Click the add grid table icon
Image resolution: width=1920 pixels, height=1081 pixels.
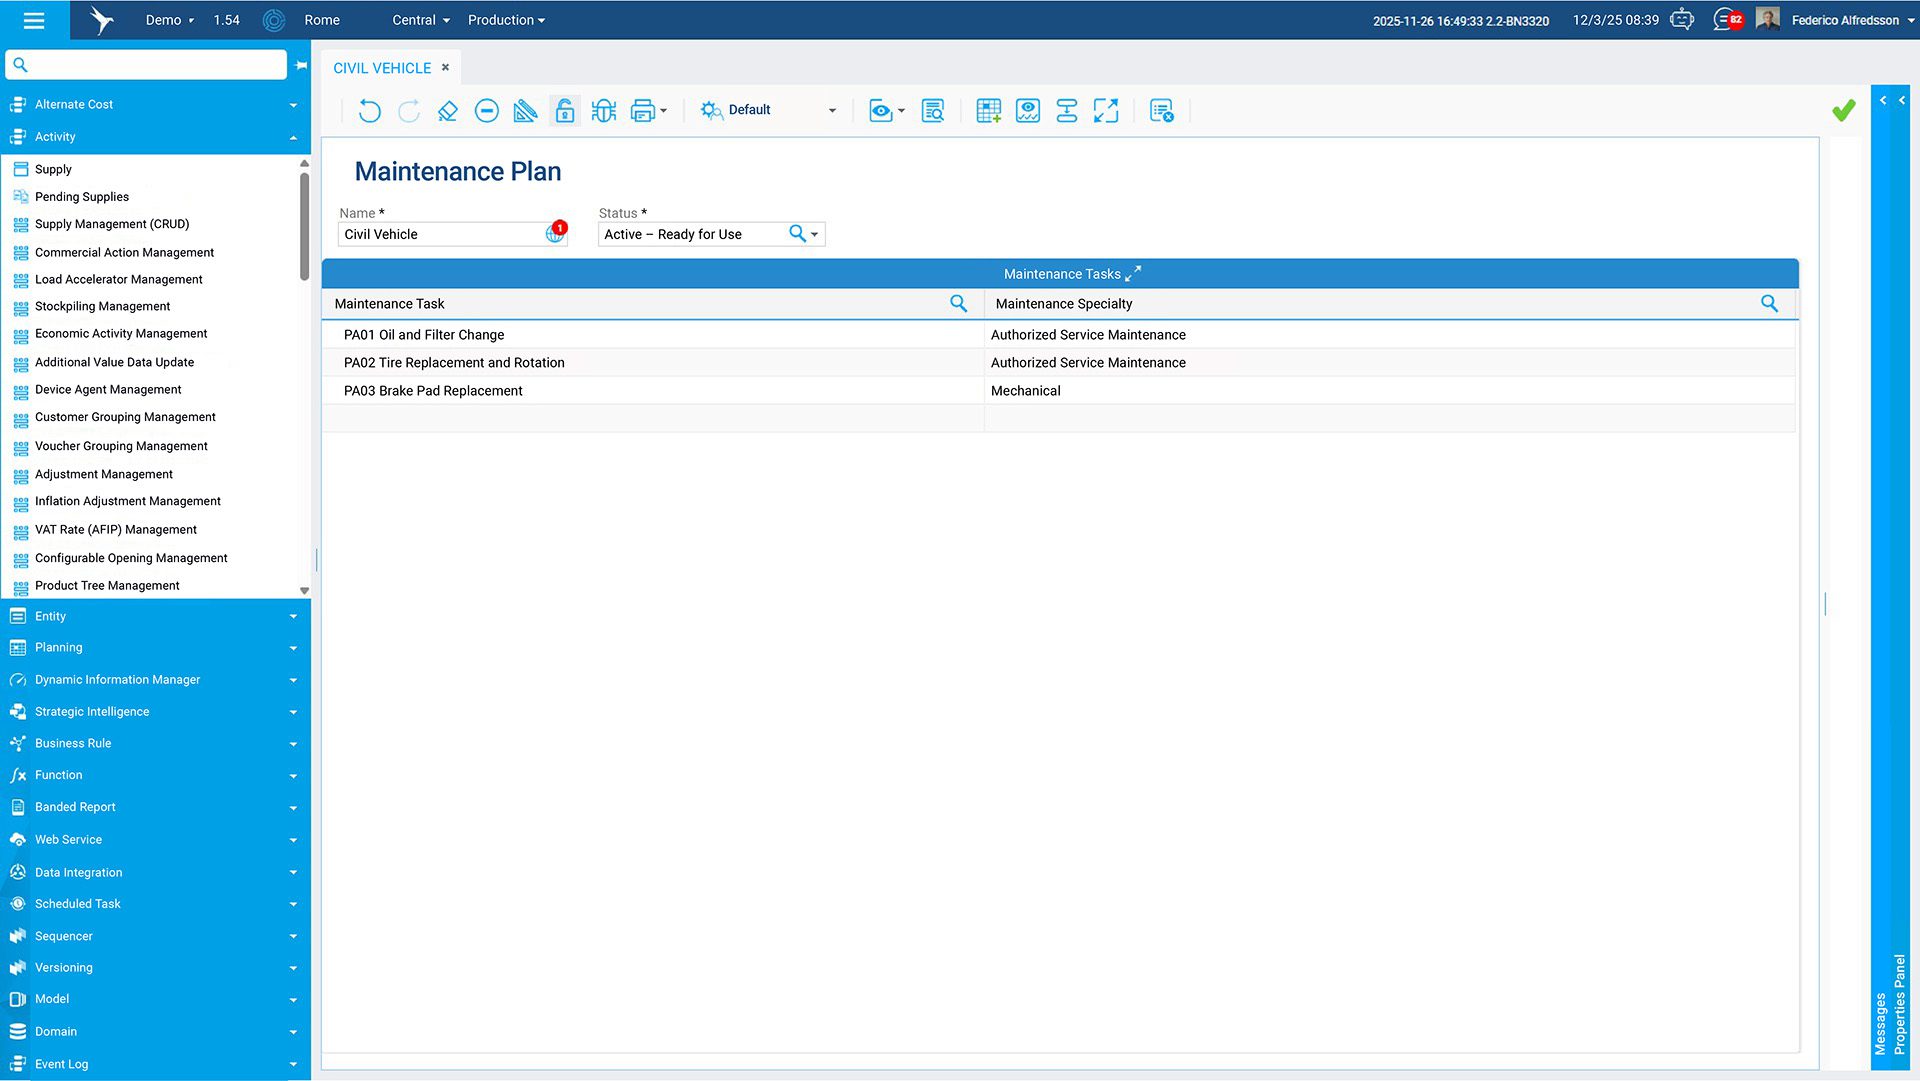[988, 111]
